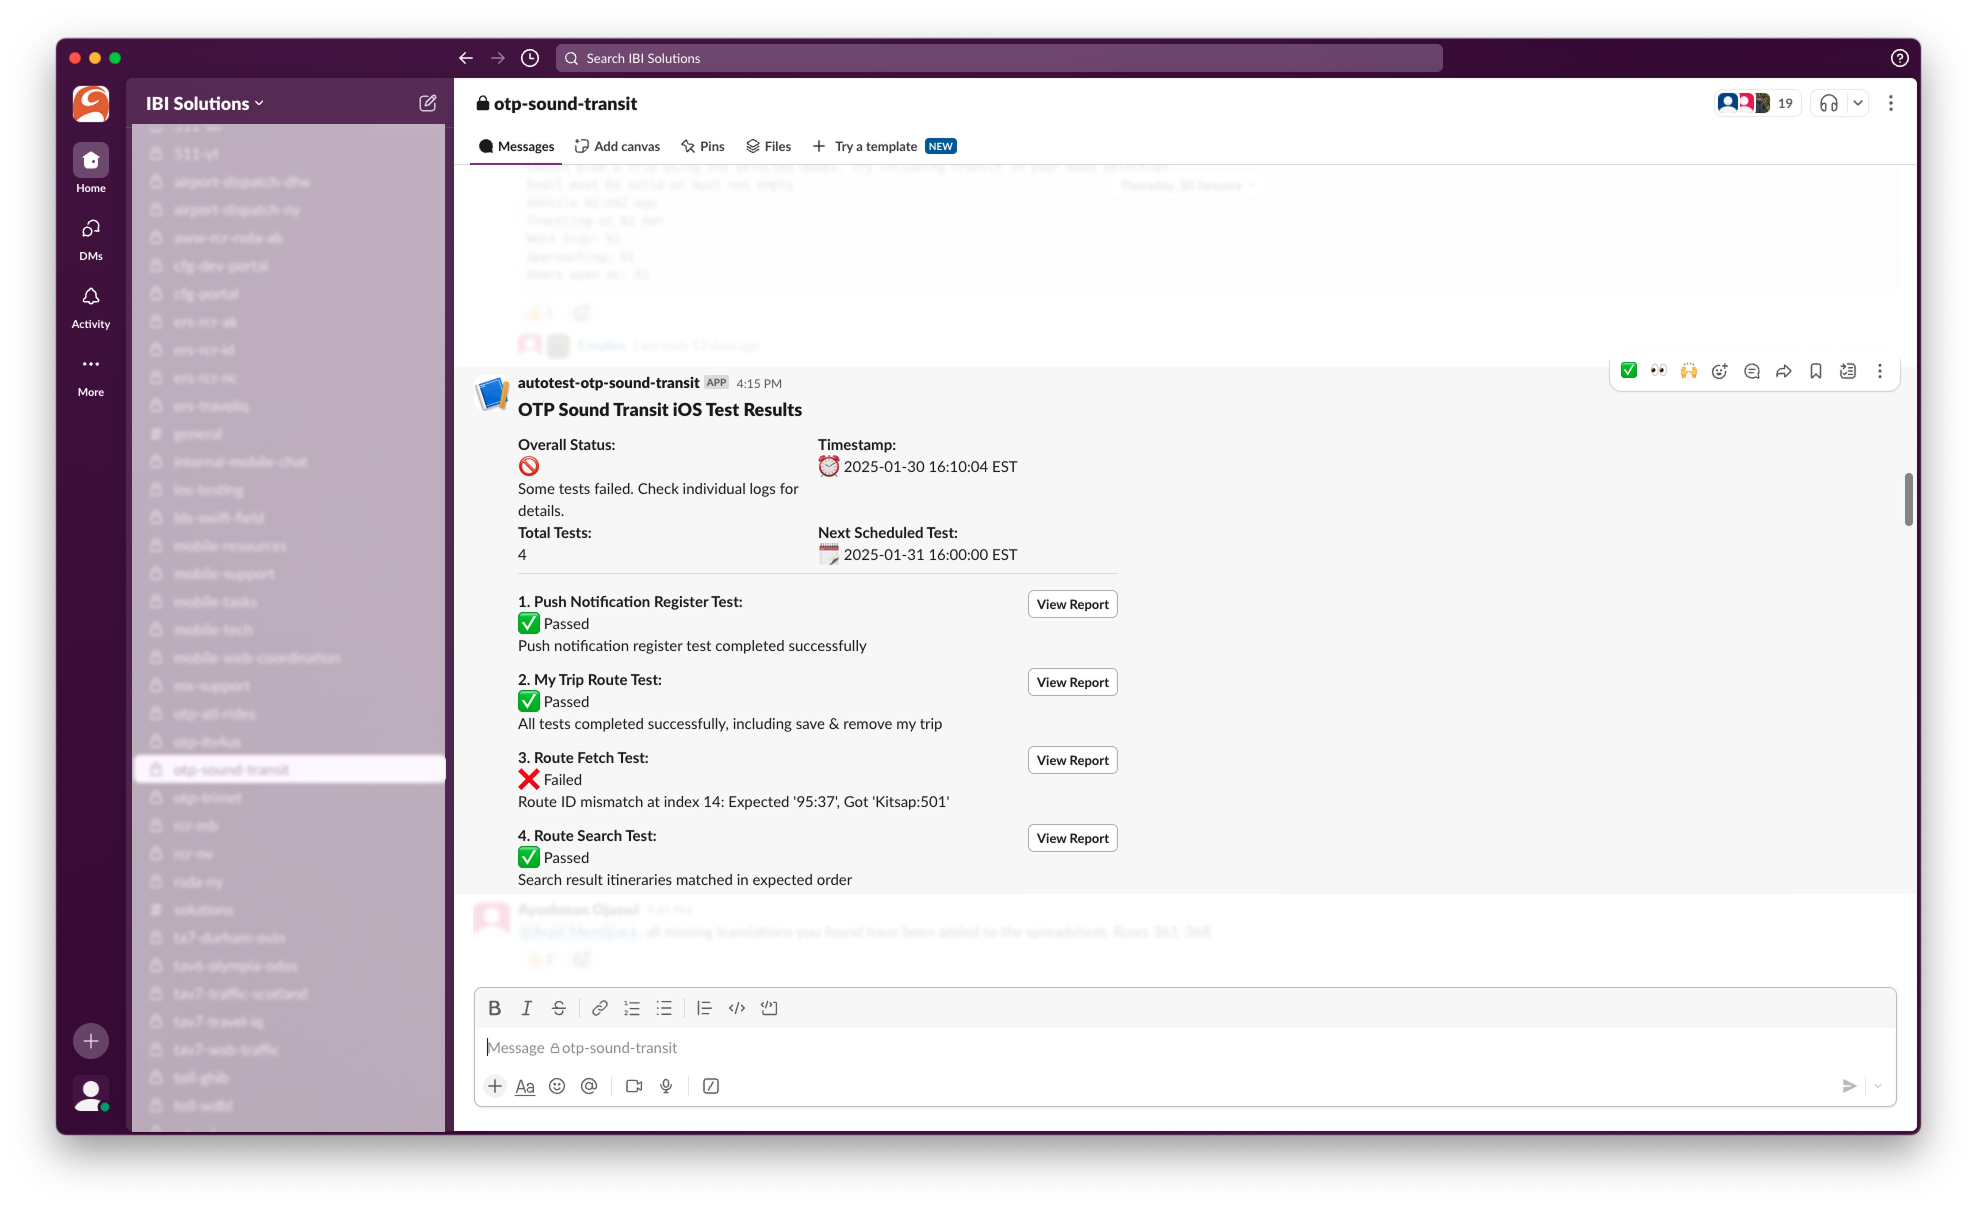
Task: View Report for Push Notification Register Test
Action: click(x=1072, y=604)
